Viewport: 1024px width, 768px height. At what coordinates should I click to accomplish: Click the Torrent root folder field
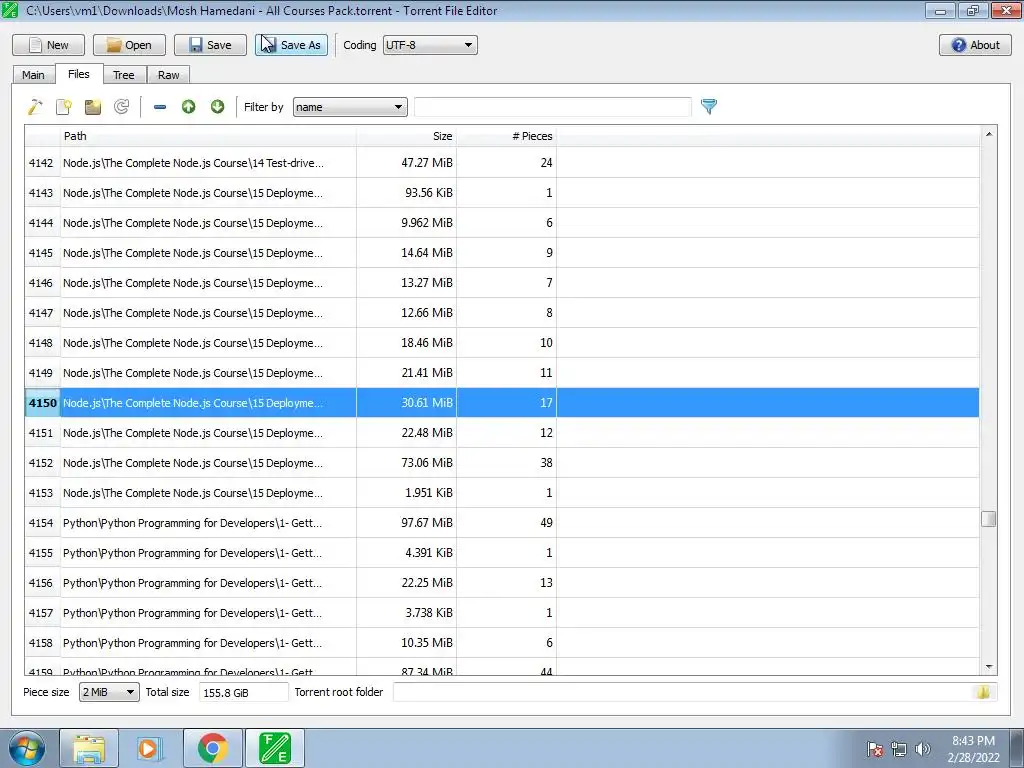click(695, 692)
